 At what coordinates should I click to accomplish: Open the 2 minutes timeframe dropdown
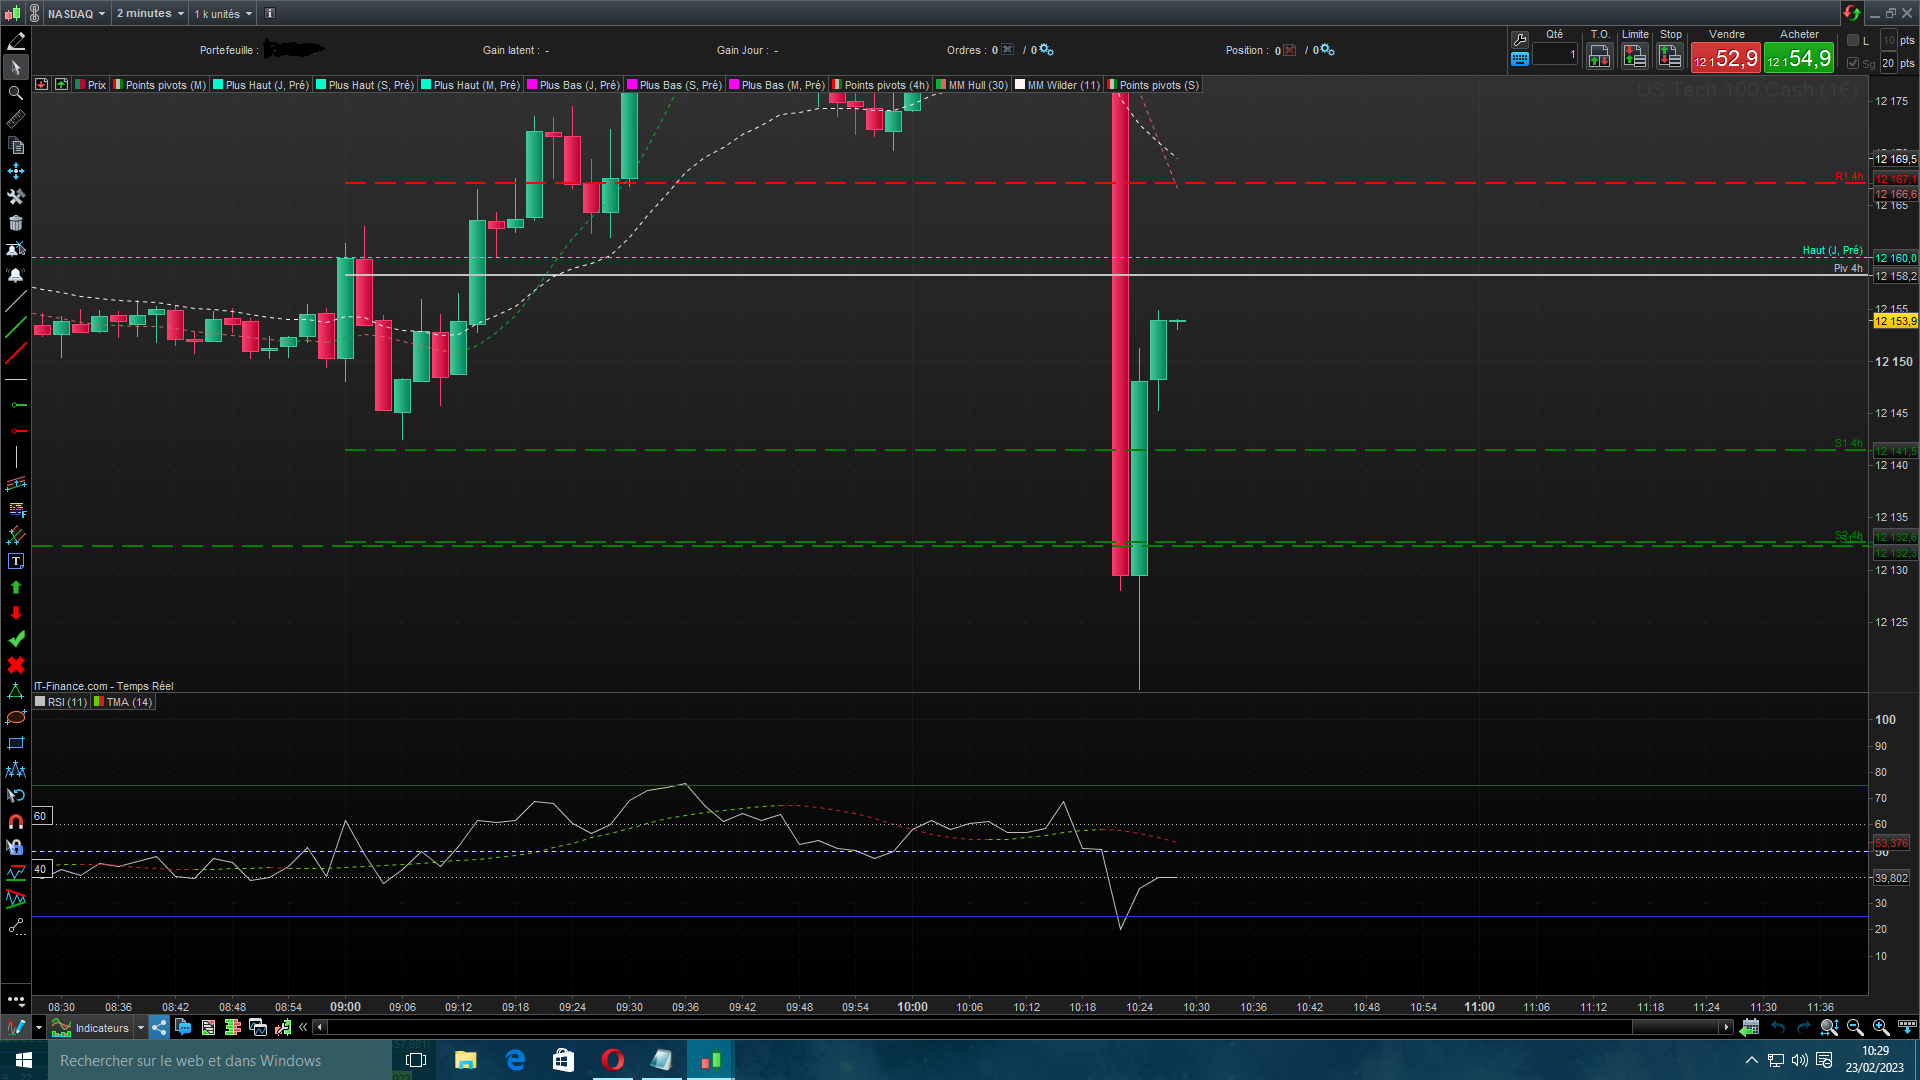click(150, 13)
